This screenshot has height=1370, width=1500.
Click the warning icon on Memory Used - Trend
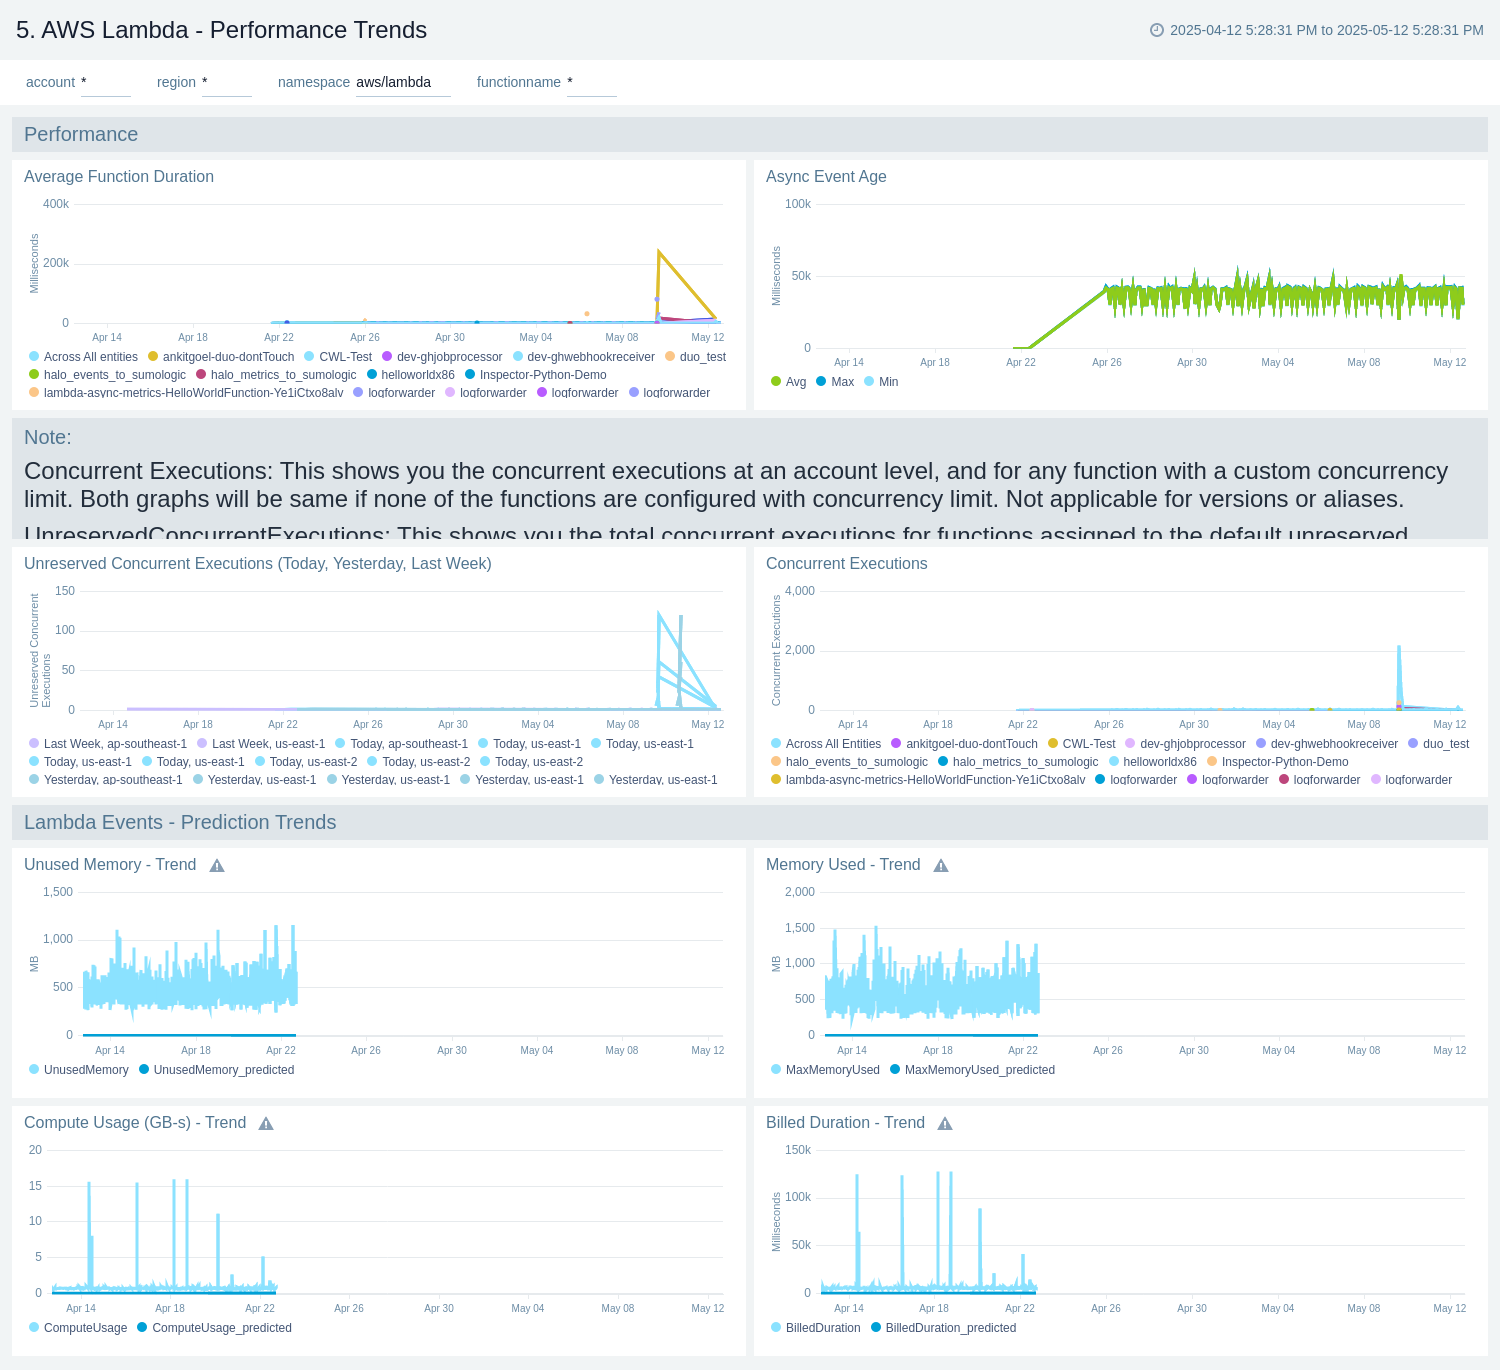(940, 865)
